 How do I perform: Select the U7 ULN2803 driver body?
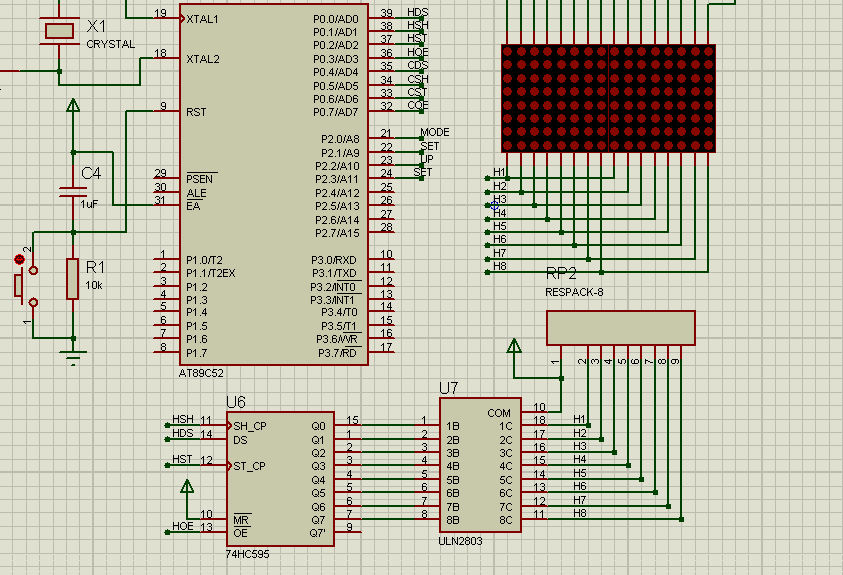pyautogui.click(x=480, y=465)
